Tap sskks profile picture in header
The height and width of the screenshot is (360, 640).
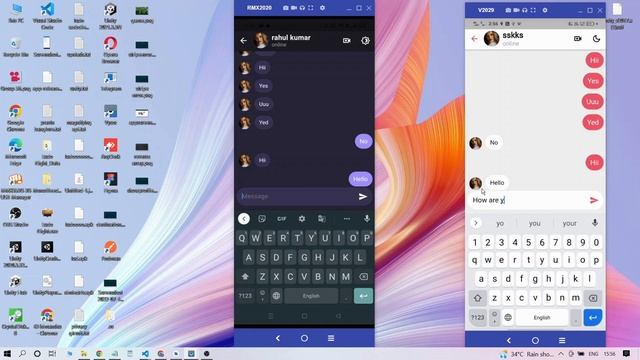click(491, 39)
